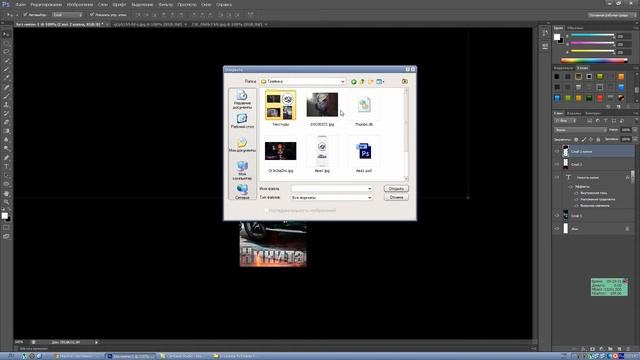Select the Thumbs.db file

coord(364,109)
